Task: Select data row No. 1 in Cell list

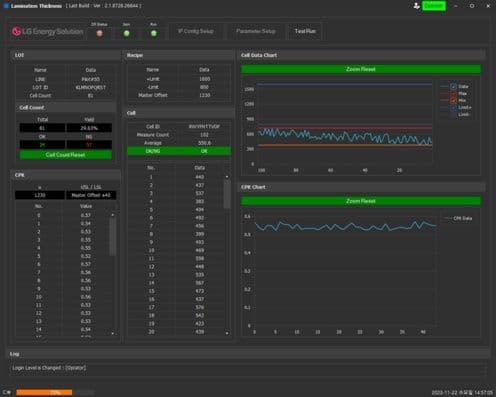Action: point(176,177)
